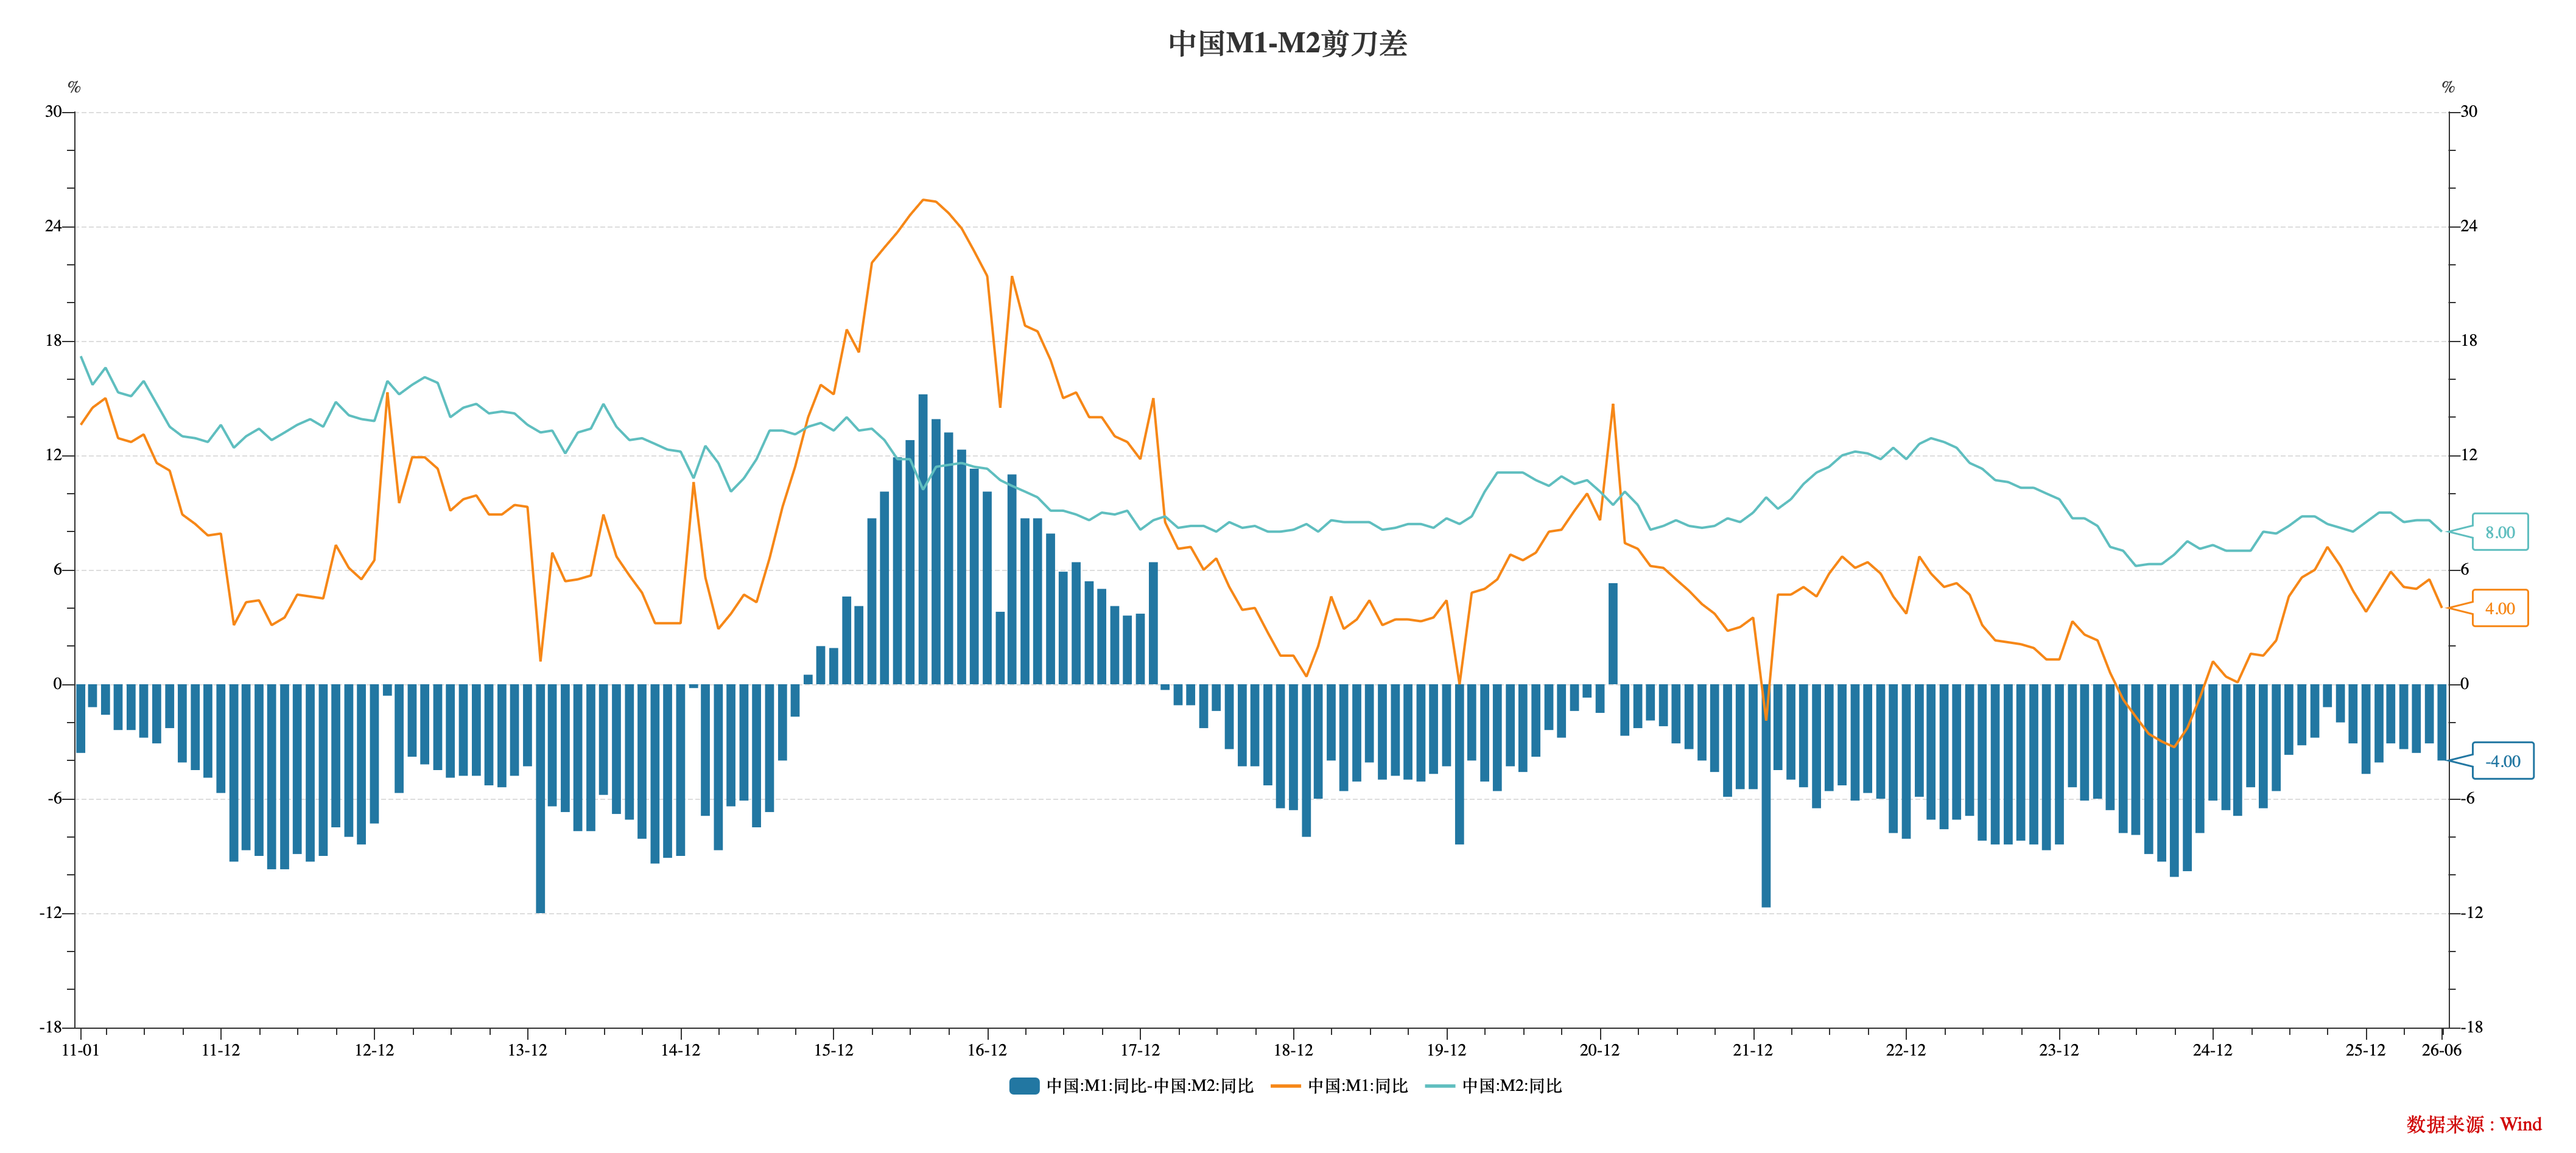This screenshot has height=1153, width=2576.
Task: Click the 13-12 x-axis label
Action: tap(527, 1050)
